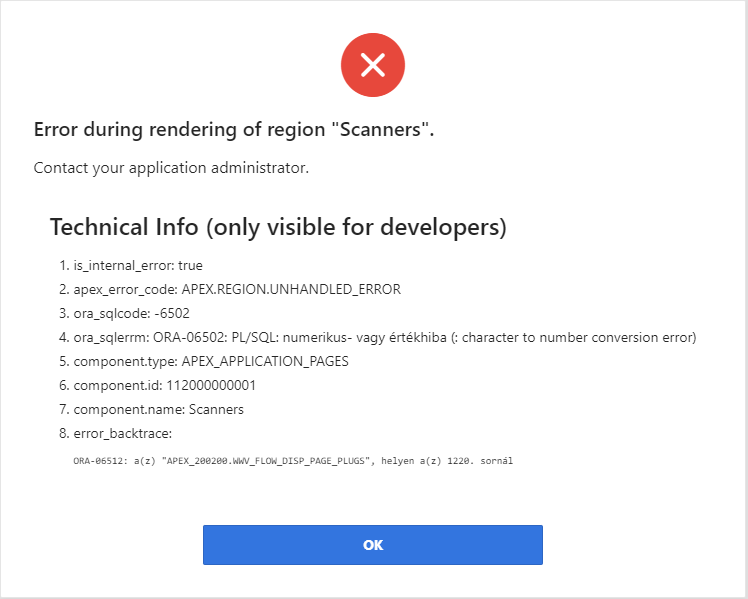The width and height of the screenshot is (748, 599).
Task: Click the -6502 sqlcode value
Action: pyautogui.click(x=183, y=314)
